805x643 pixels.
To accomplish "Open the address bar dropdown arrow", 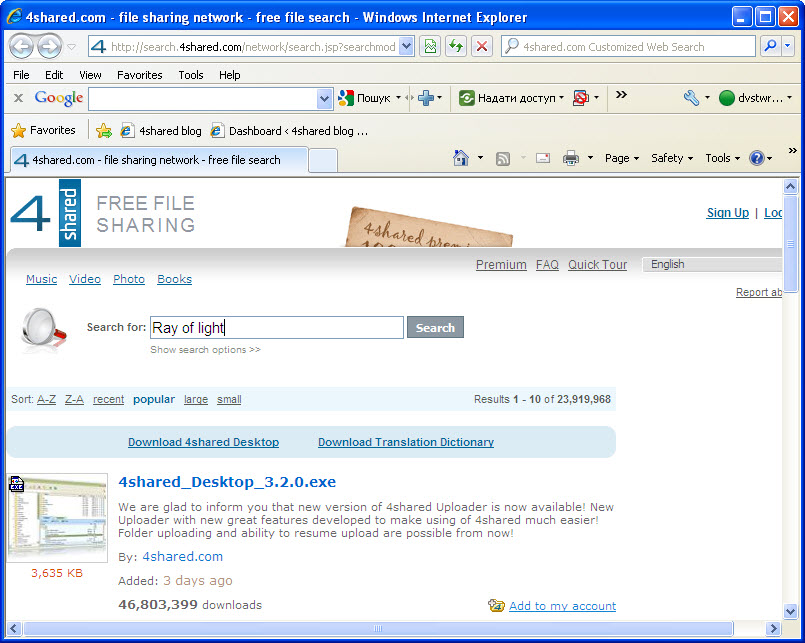I will pos(406,47).
